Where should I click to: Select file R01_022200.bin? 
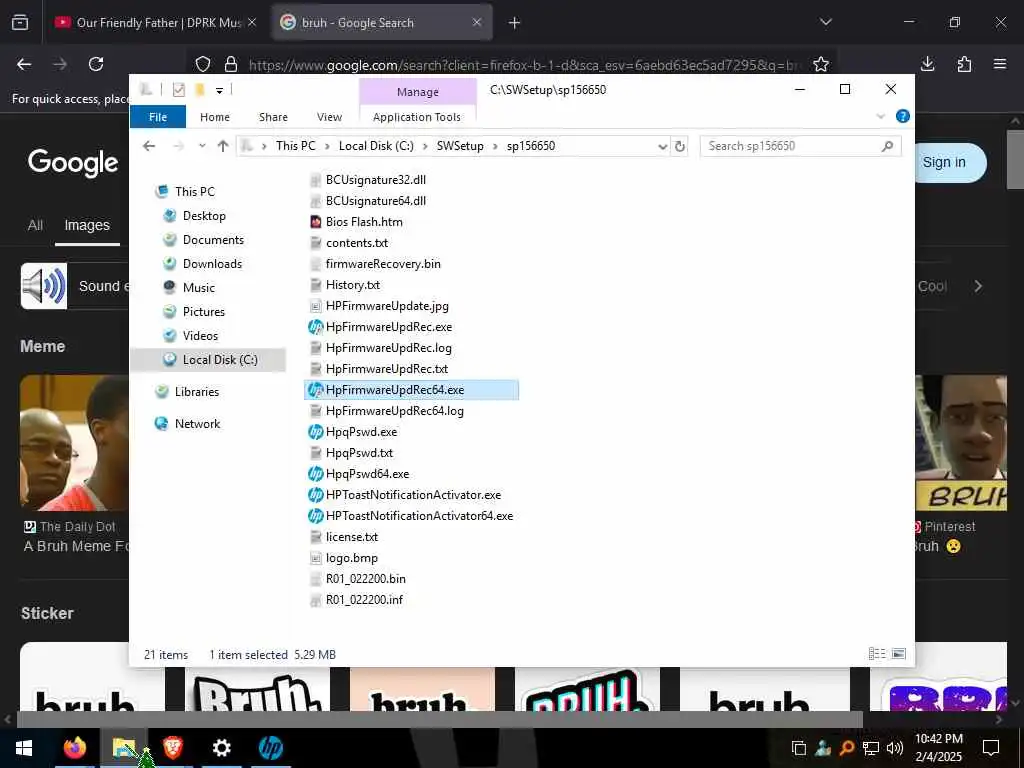[366, 579]
